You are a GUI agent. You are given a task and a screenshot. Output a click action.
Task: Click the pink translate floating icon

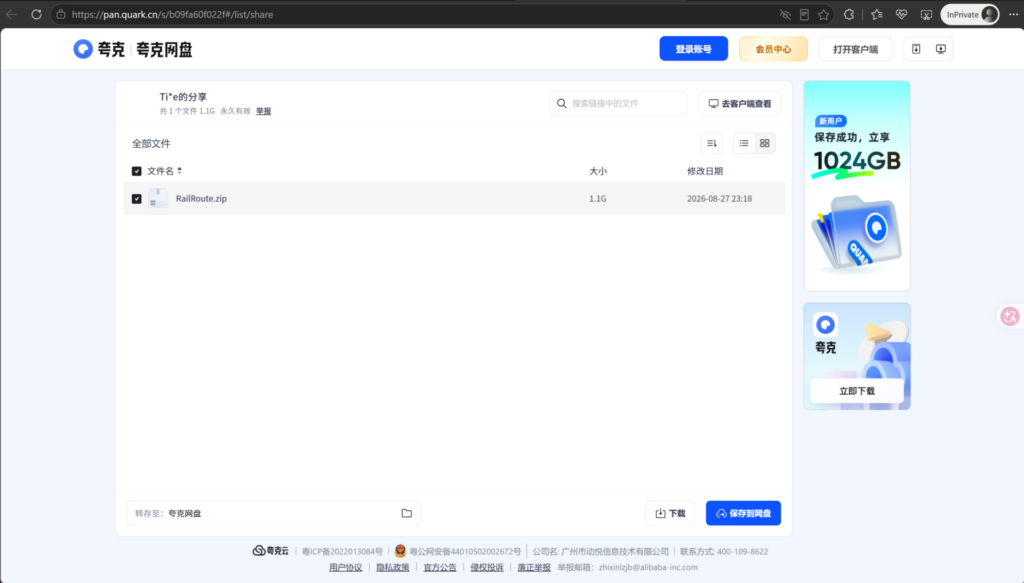pos(1010,317)
